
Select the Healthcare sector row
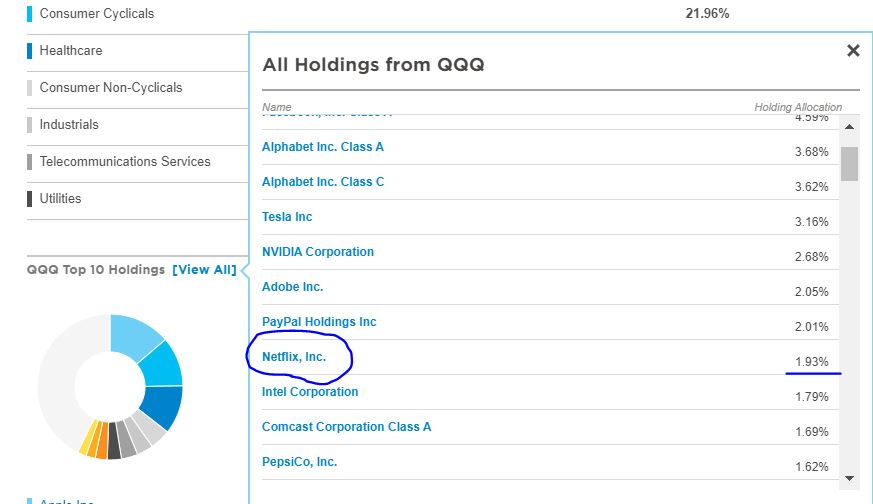coord(137,51)
